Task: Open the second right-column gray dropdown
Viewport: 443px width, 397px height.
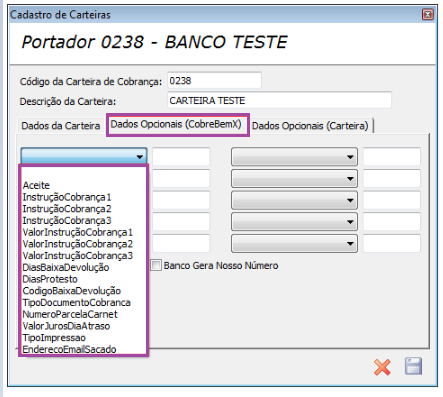Action: 294,178
